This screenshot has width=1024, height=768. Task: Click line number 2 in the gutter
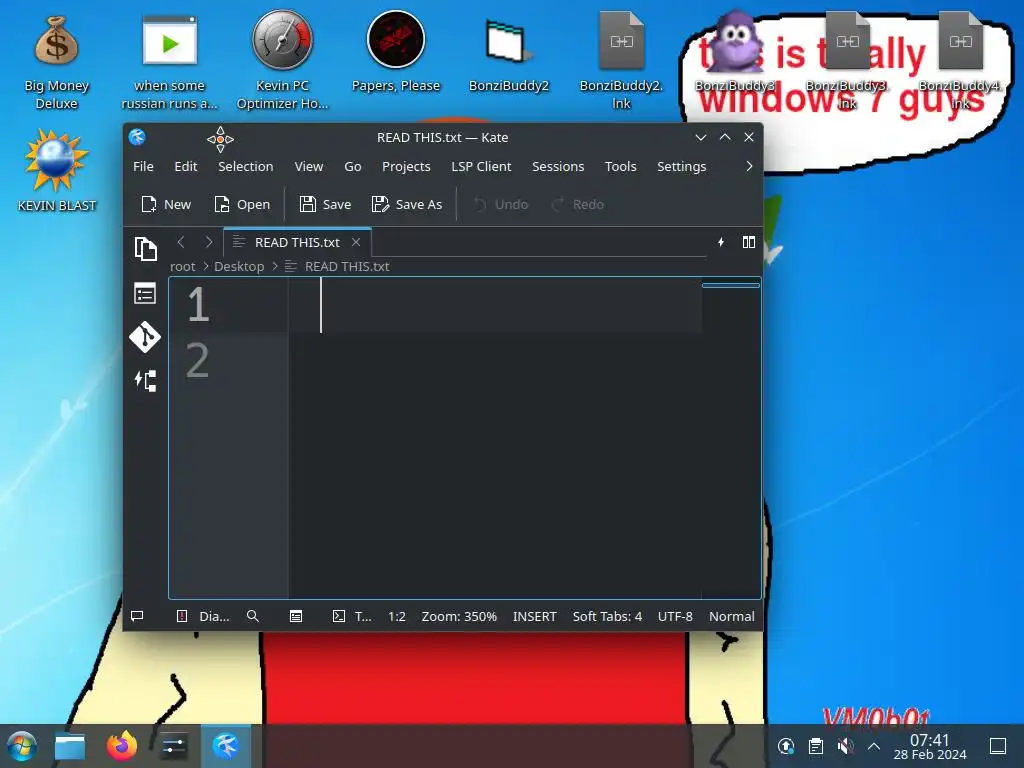[197, 360]
